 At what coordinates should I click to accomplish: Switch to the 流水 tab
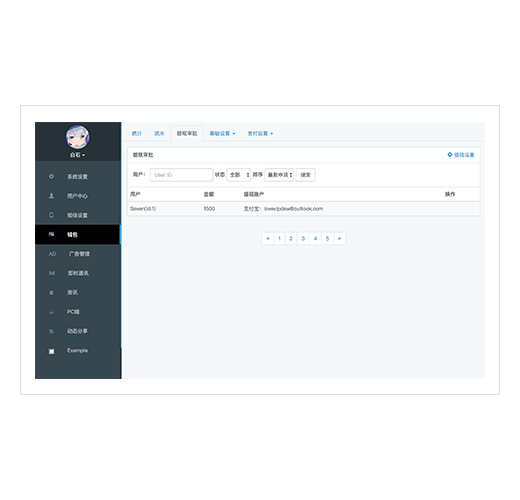tap(159, 133)
